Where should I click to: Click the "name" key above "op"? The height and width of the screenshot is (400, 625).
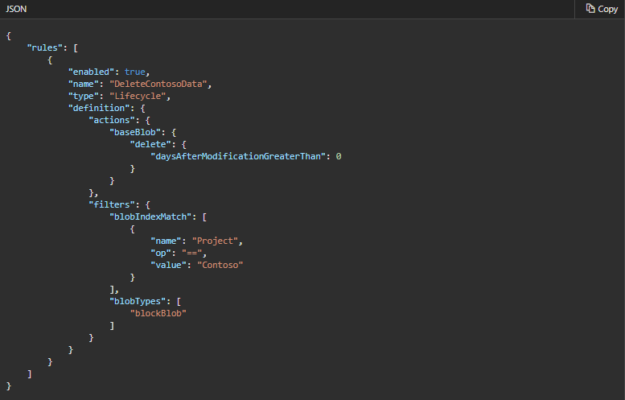pyautogui.click(x=166, y=241)
